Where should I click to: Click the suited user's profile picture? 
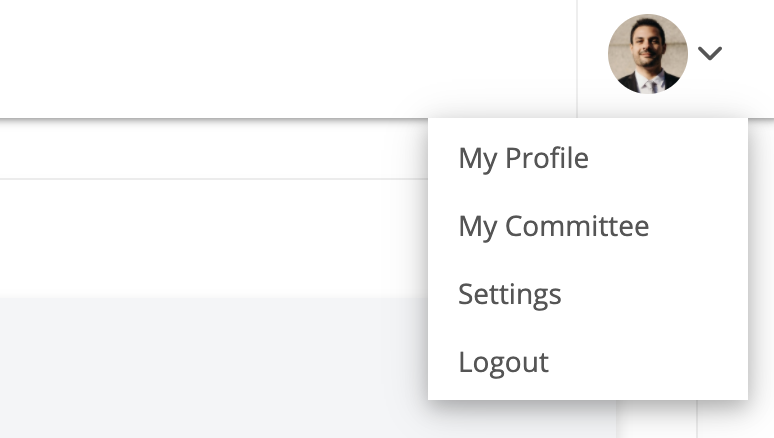pos(648,54)
